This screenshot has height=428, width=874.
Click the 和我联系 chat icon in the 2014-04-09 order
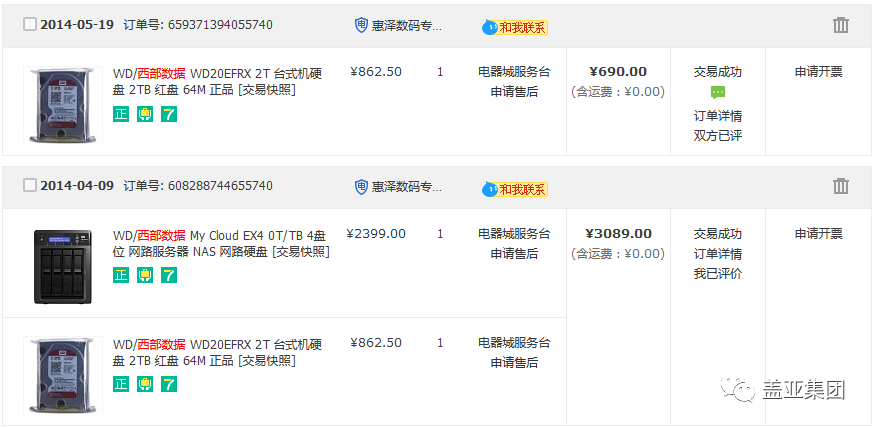pyautogui.click(x=515, y=189)
